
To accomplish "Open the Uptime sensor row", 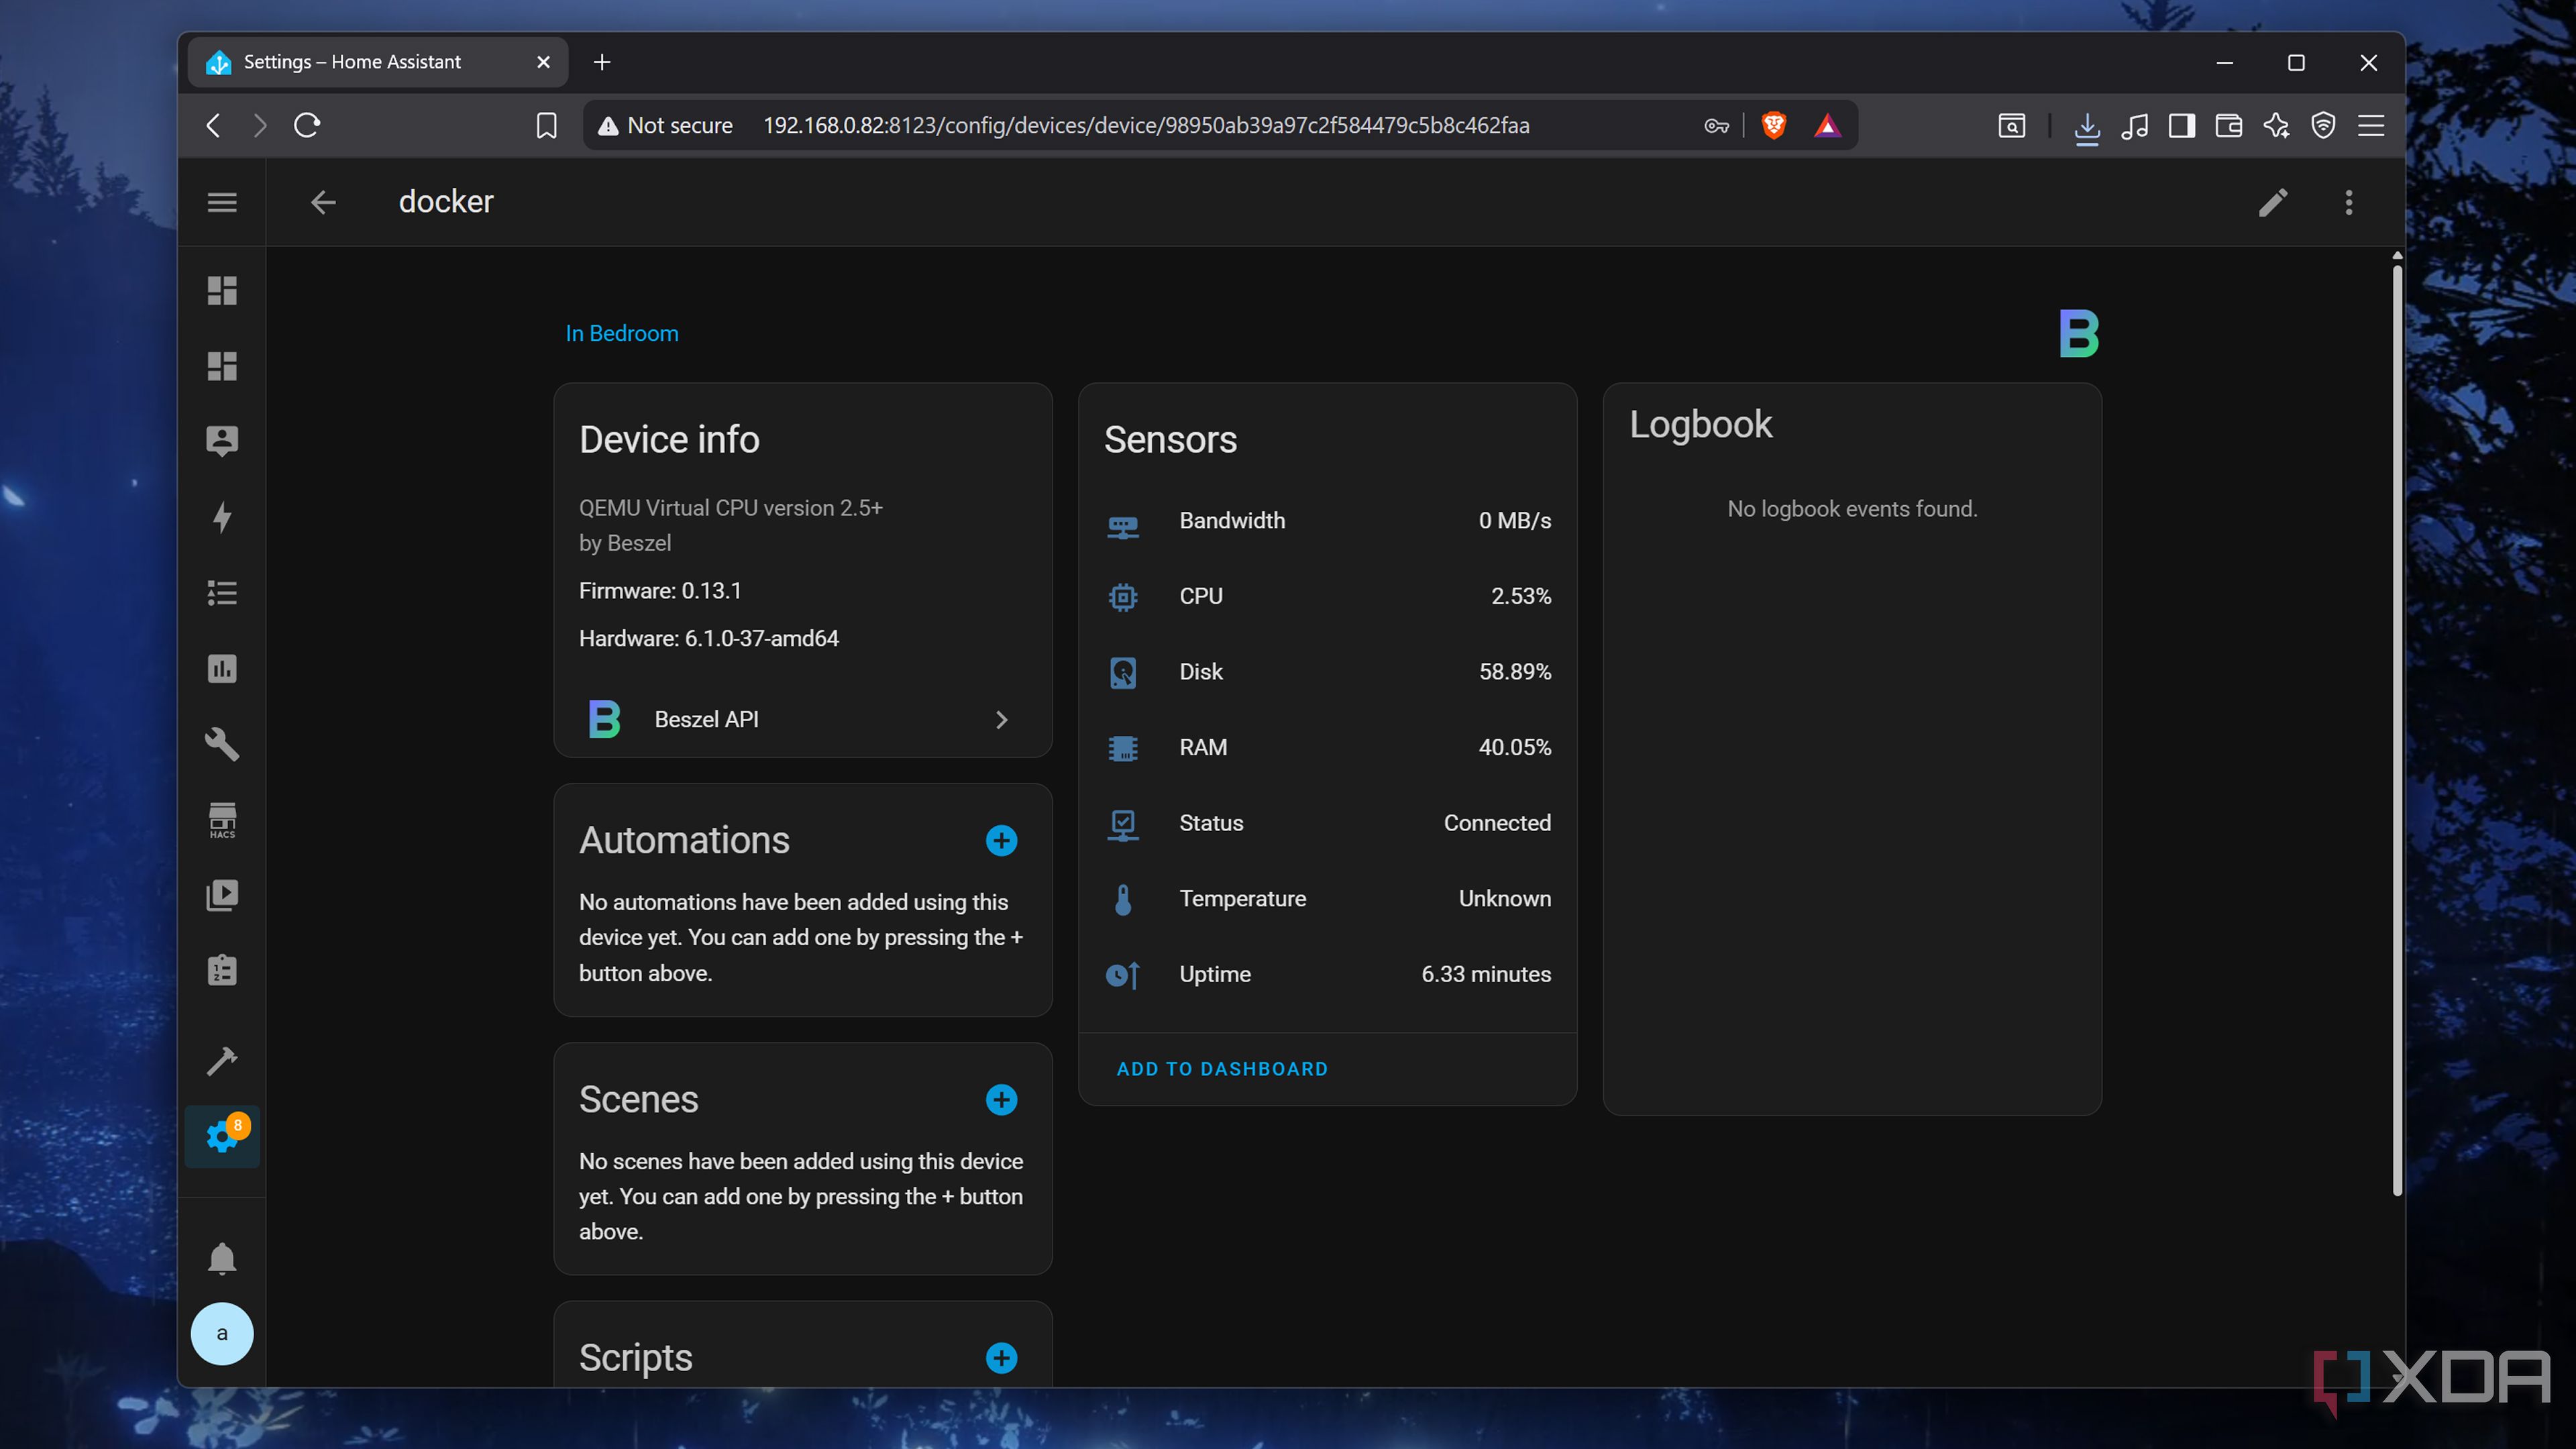I will coord(1328,974).
